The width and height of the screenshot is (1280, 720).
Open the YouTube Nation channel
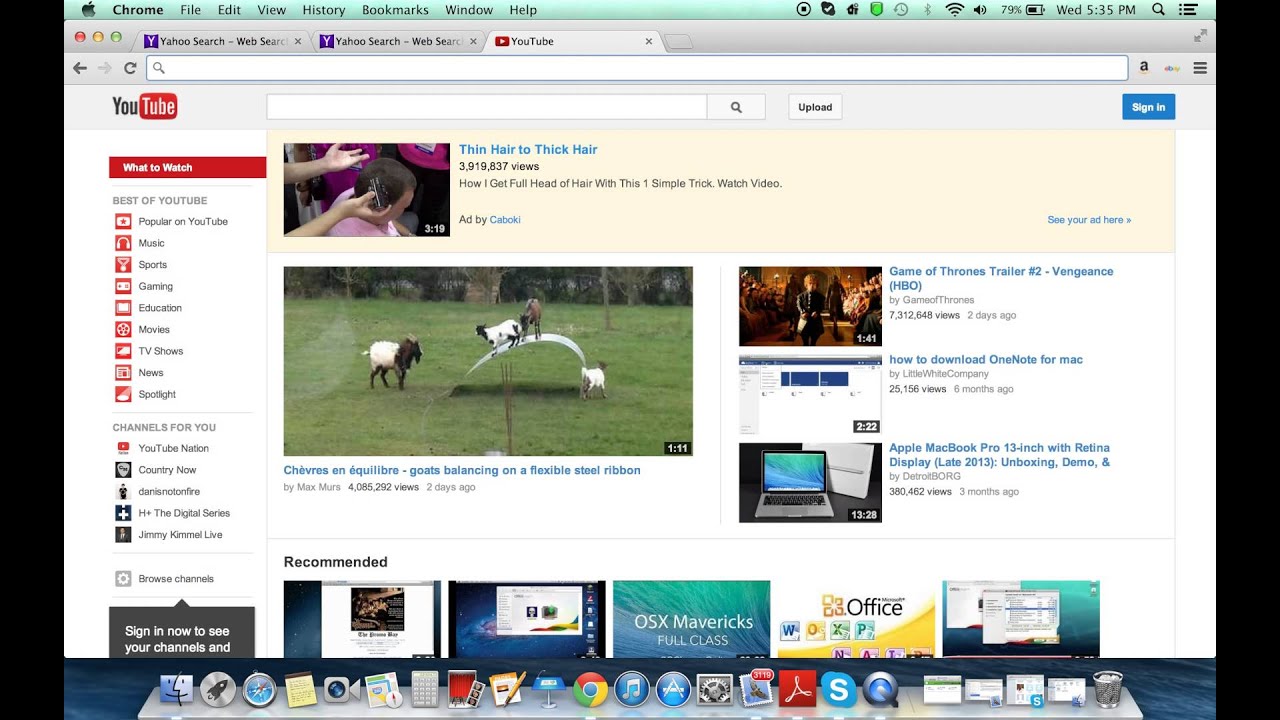[x=173, y=448]
